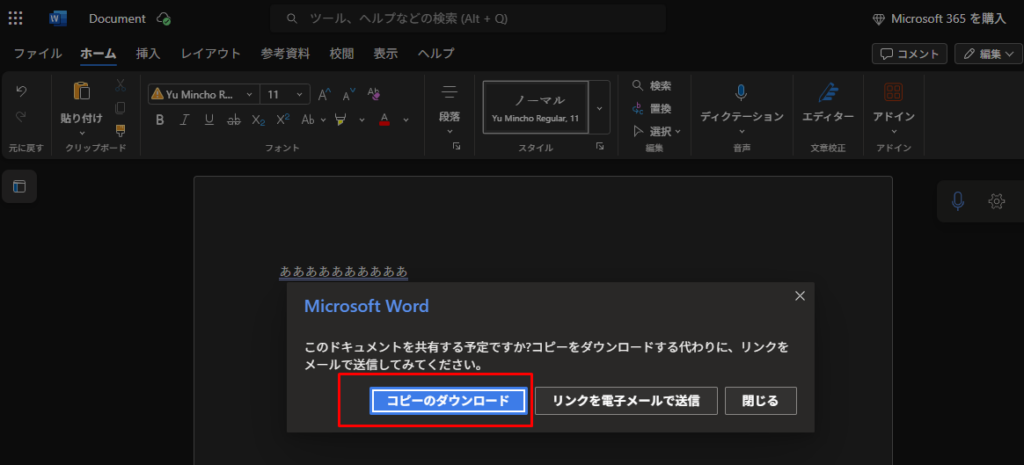Toggle subscript formatting

click(259, 120)
